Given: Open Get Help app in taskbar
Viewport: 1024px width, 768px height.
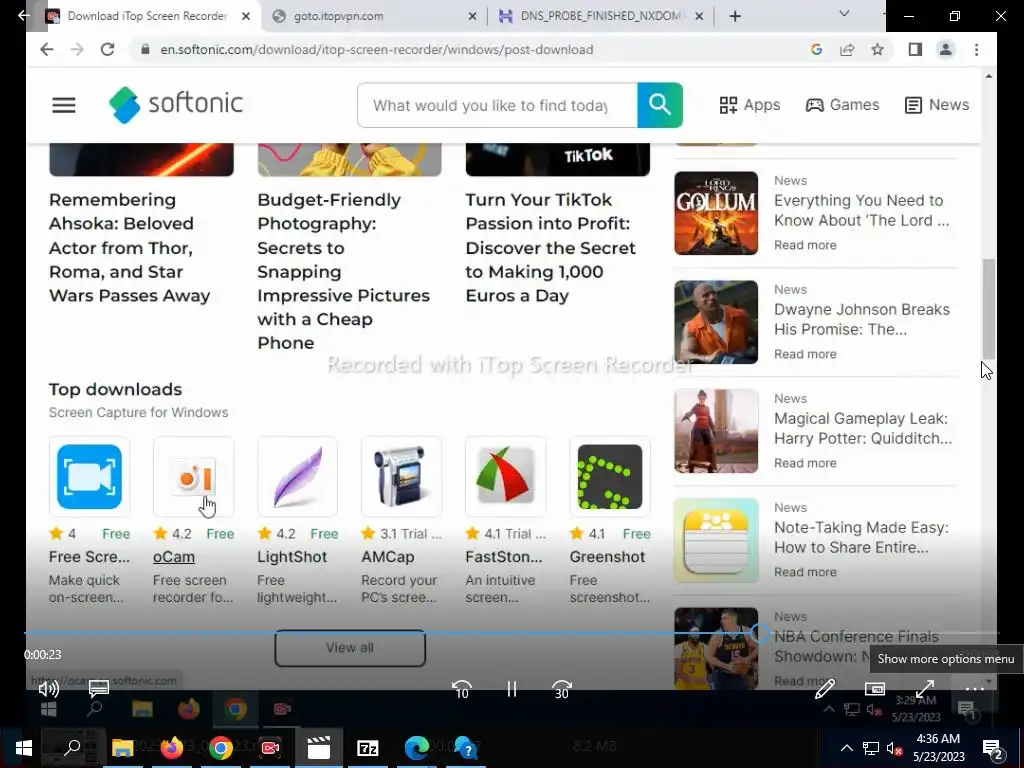Looking at the screenshot, I should 466,748.
